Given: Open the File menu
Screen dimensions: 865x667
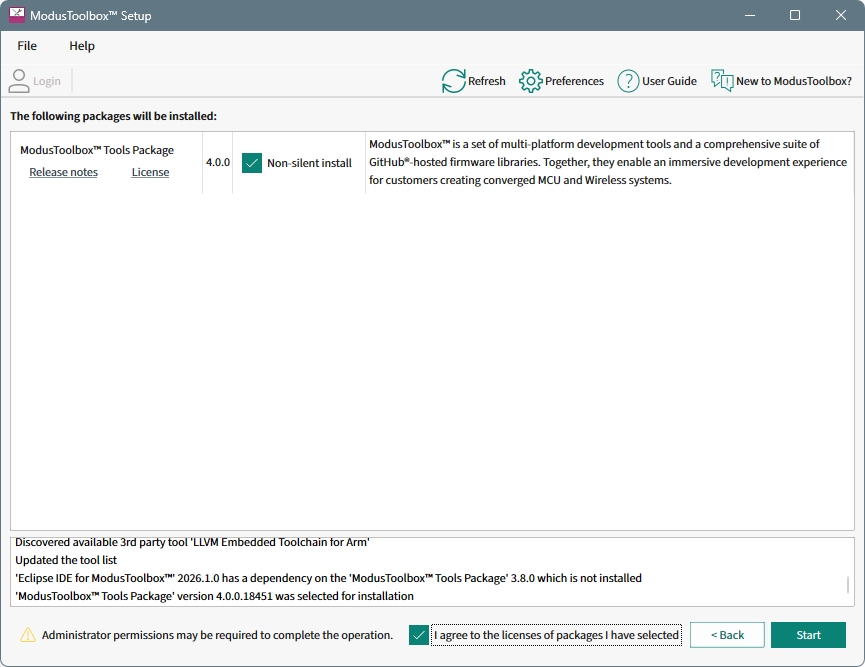Looking at the screenshot, I should 27,46.
